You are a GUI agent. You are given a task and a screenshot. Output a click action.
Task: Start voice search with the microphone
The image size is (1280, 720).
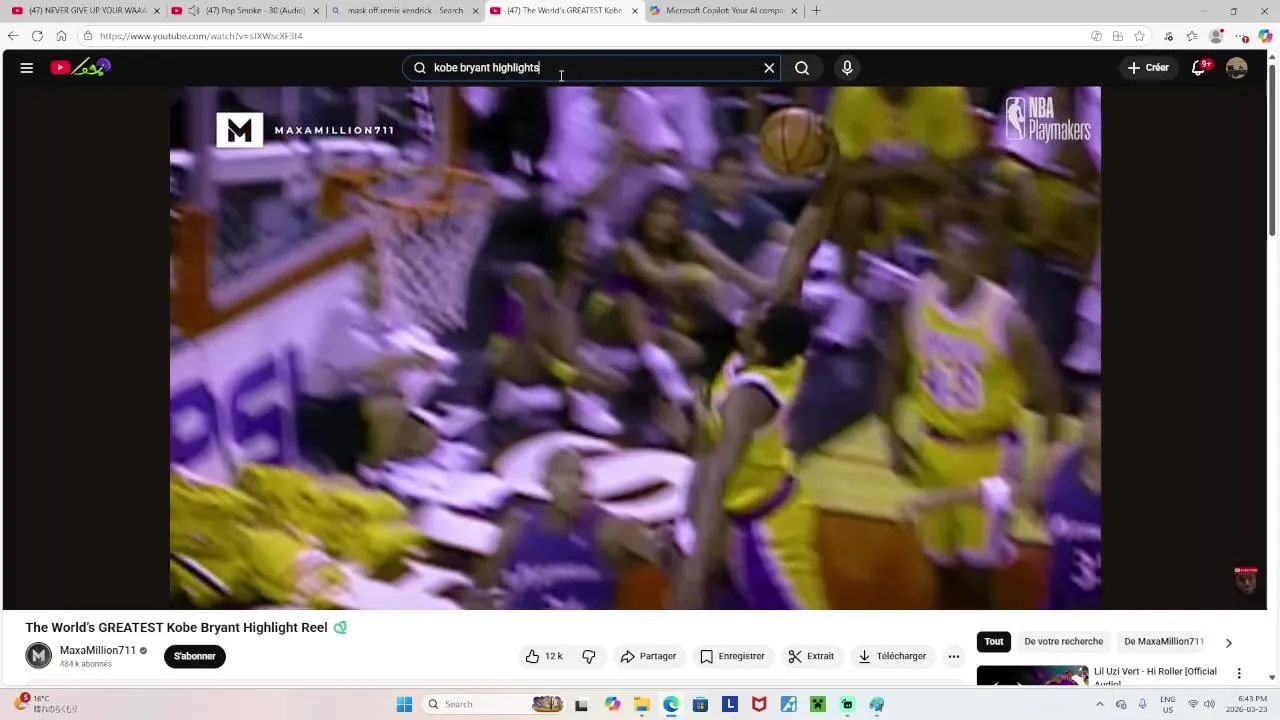(x=847, y=68)
